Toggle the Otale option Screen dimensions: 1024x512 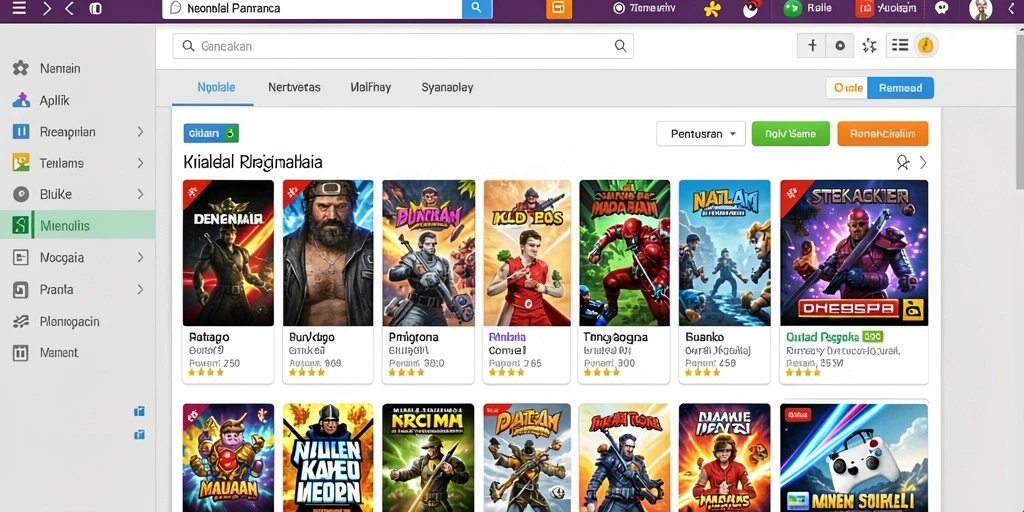point(848,88)
